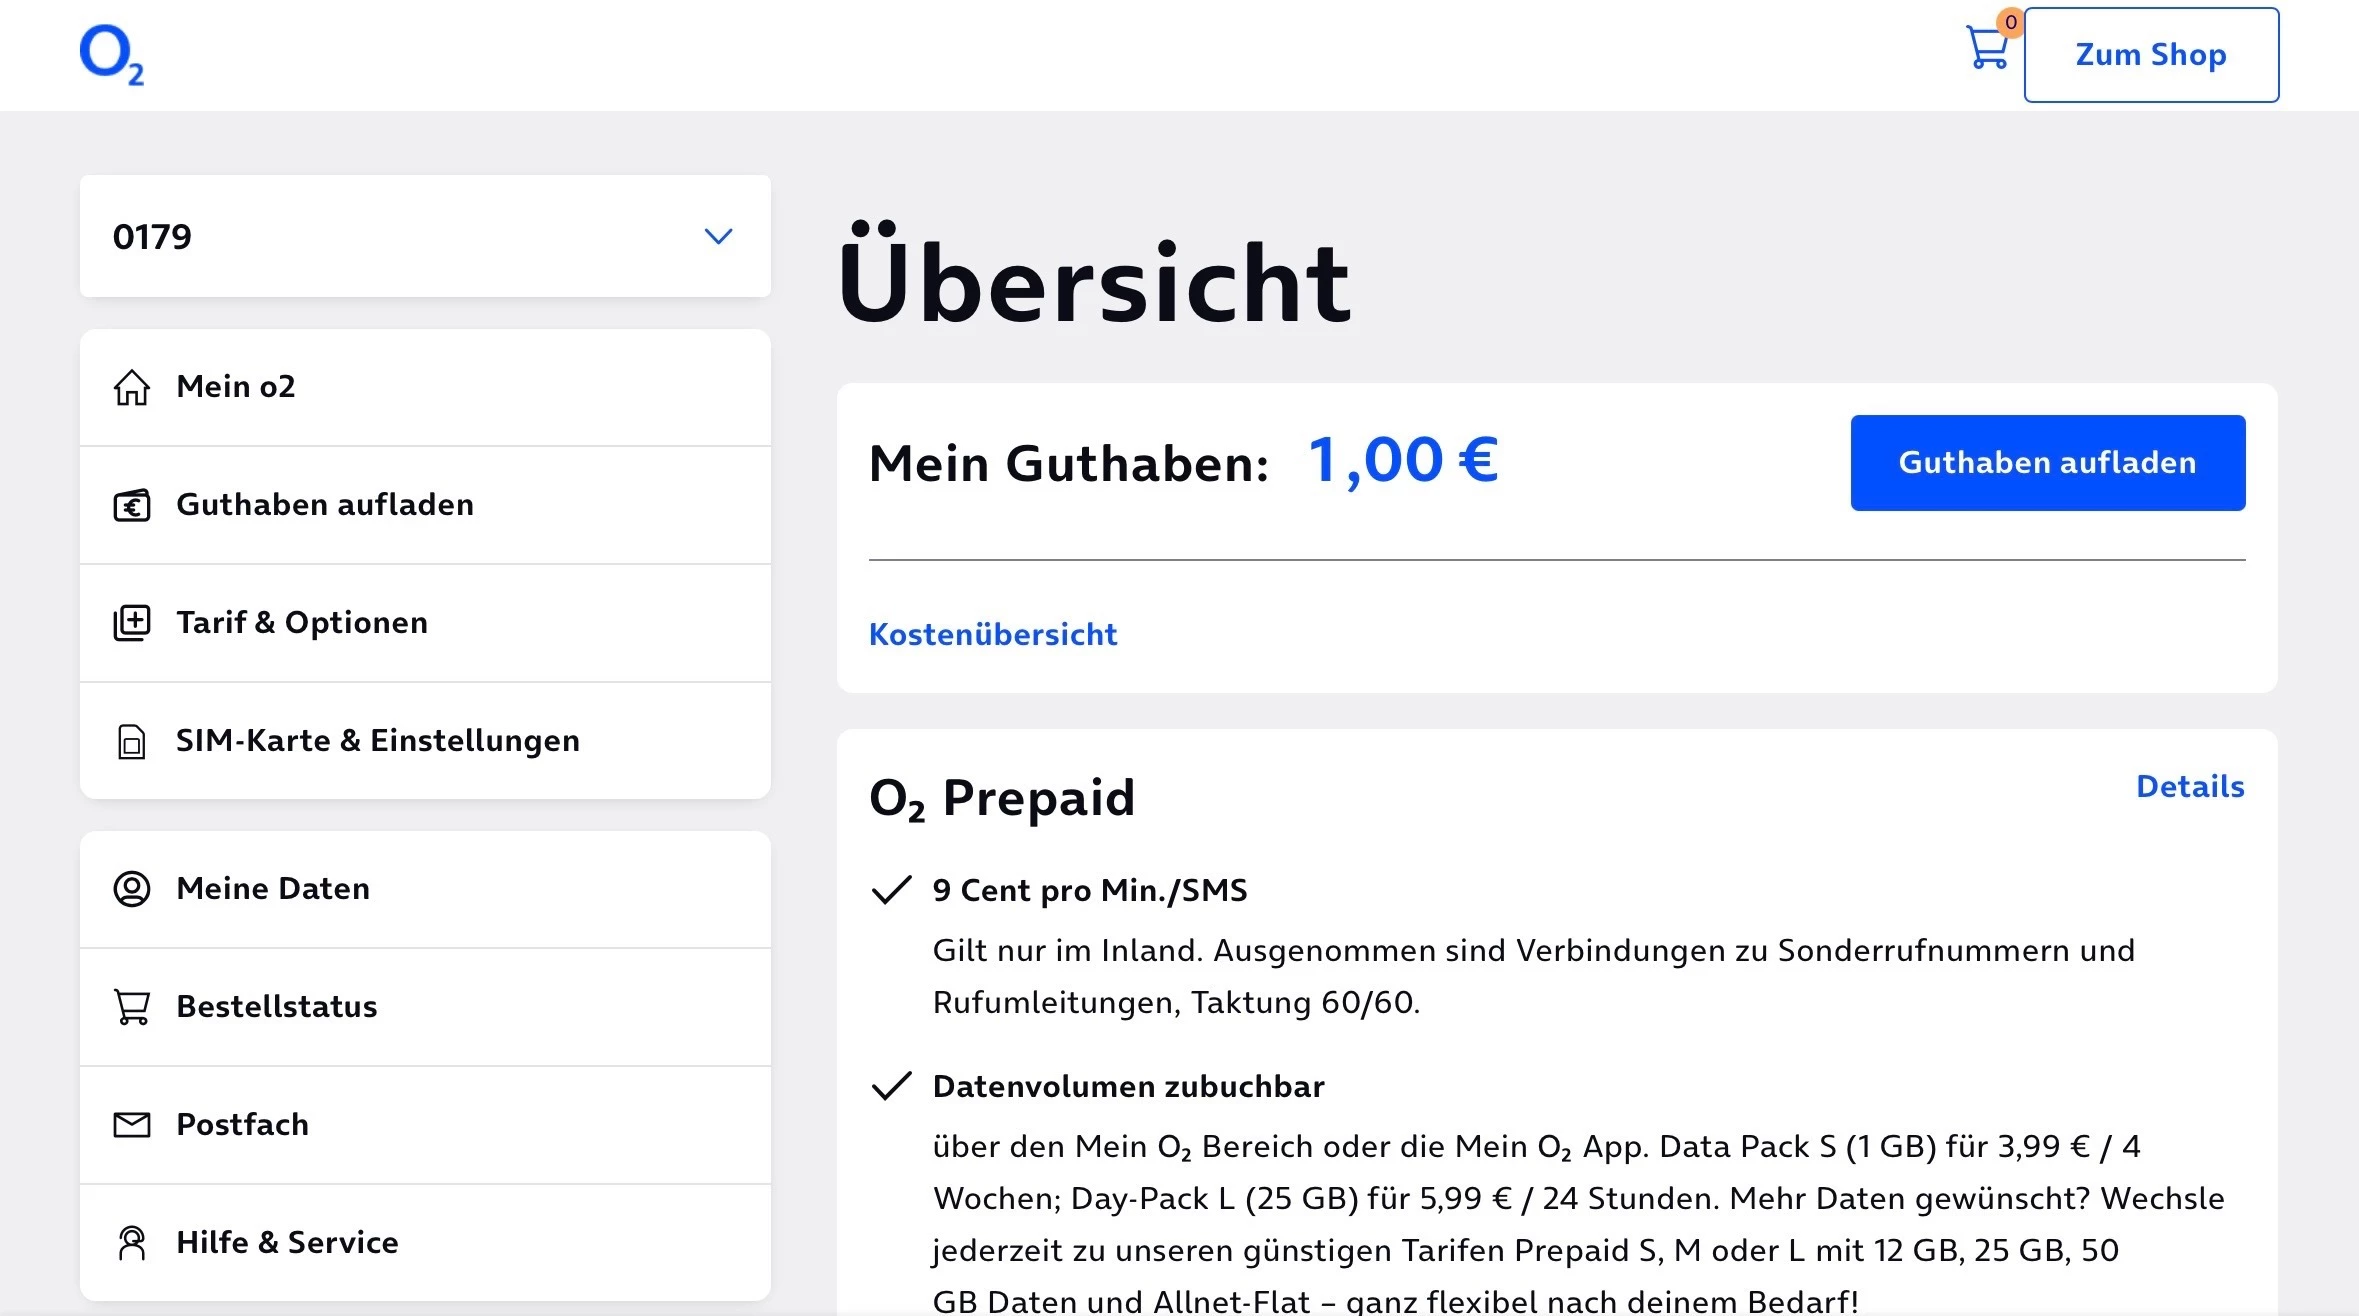Viewport: 2359px width, 1316px height.
Task: Open the shopping cart icon
Action: pyautogui.click(x=1988, y=47)
